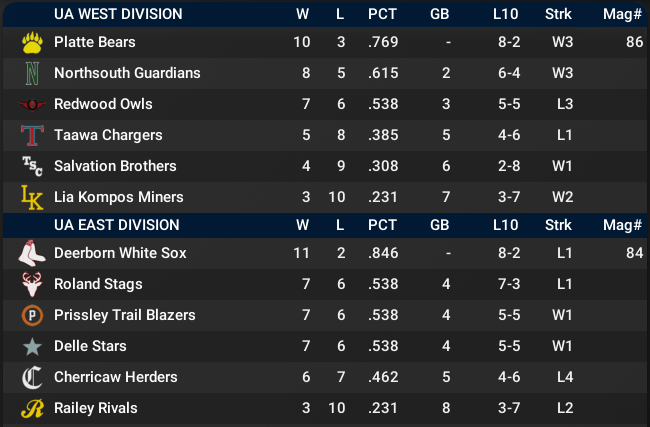Click the Redwood Owls team logo

click(x=32, y=105)
